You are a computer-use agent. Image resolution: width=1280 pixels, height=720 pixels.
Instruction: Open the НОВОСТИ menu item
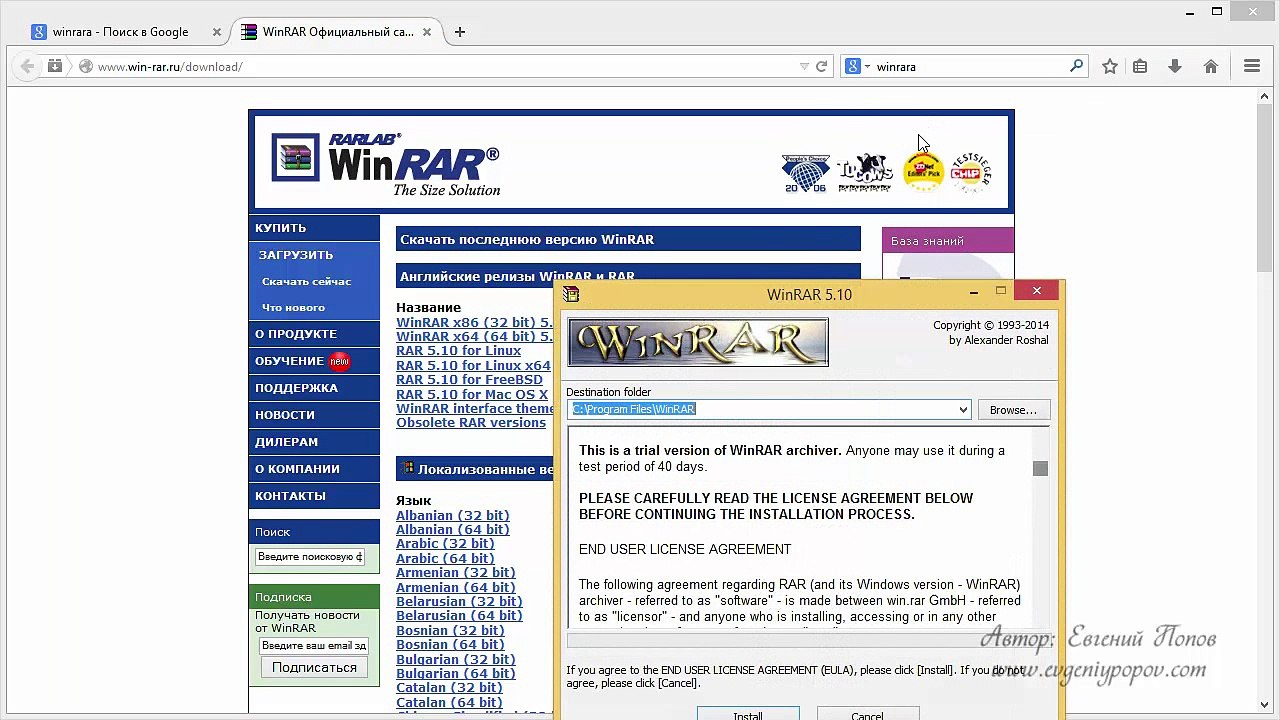[x=314, y=415]
